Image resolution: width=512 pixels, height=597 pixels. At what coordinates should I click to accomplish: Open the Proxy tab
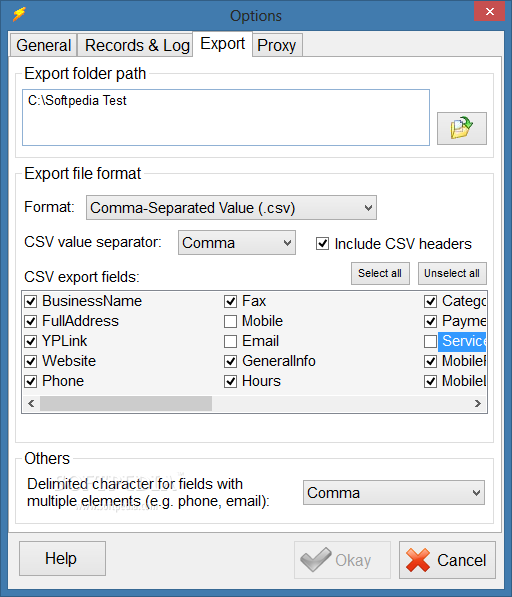[x=277, y=45]
